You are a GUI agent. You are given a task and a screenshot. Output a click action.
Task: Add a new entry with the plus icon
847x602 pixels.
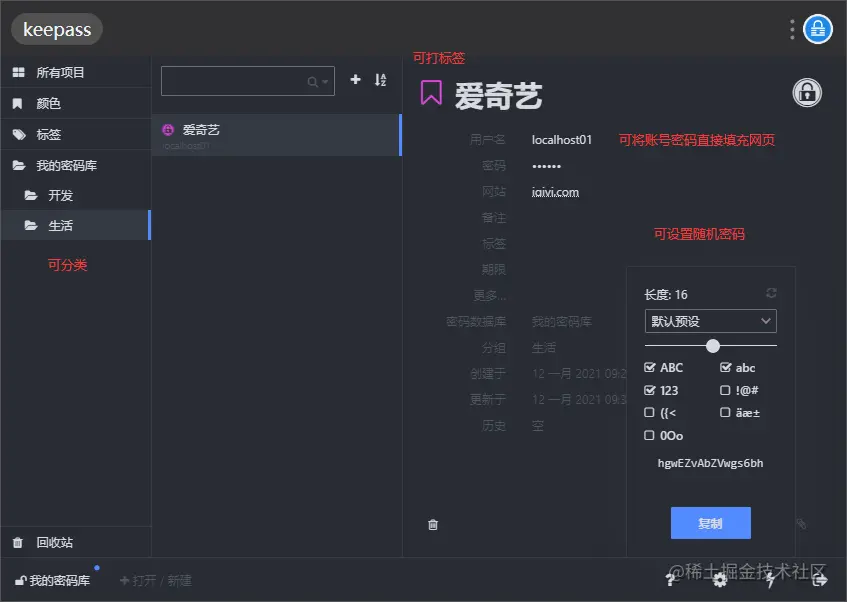(355, 79)
